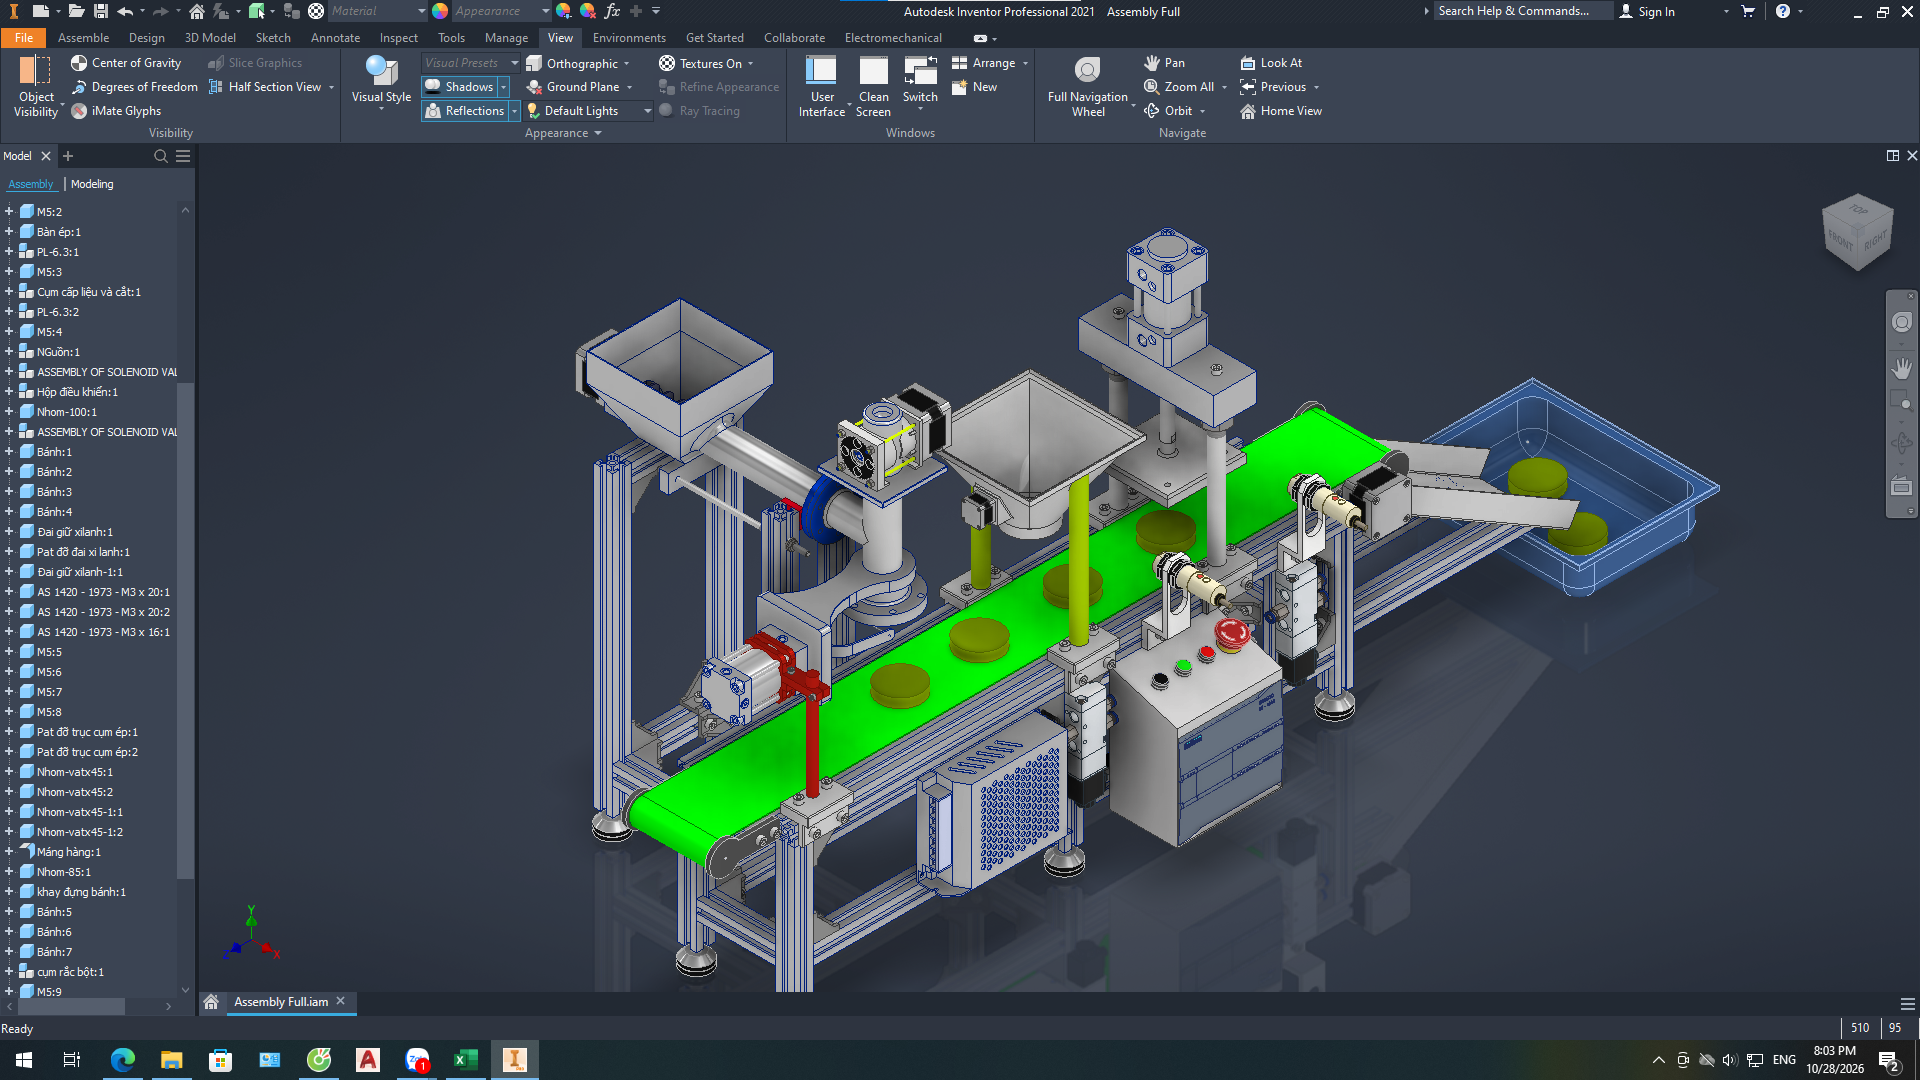Open the Visual Style tool

(381, 82)
